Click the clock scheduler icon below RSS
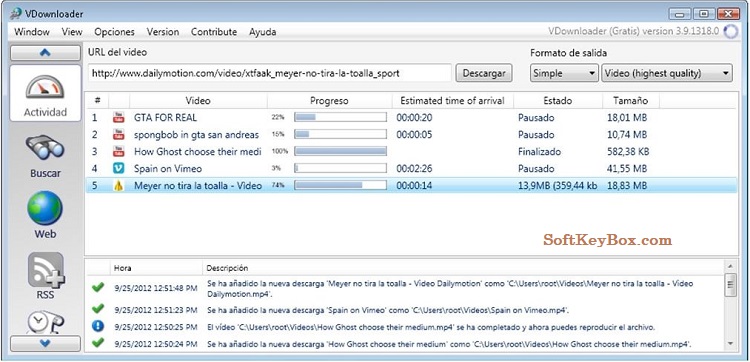 45,323
